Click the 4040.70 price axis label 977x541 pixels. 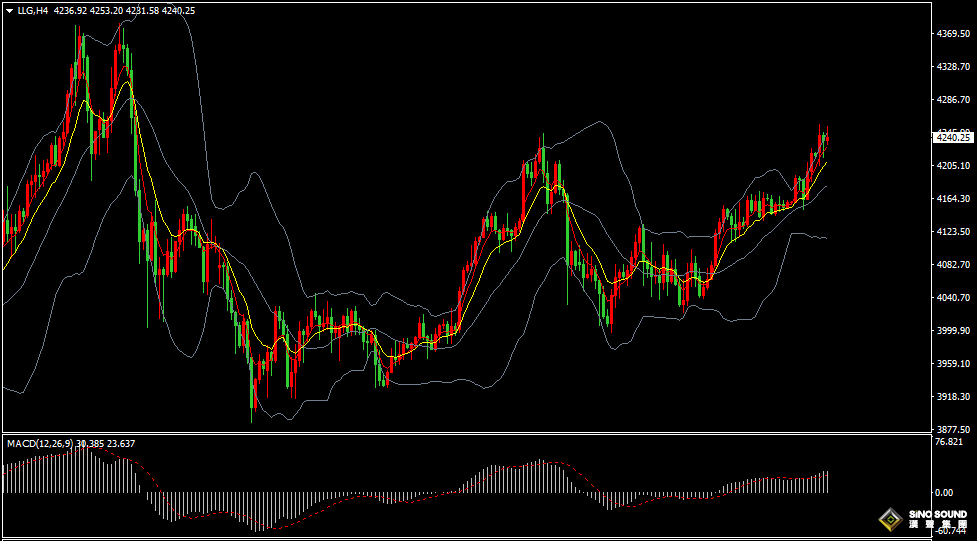click(953, 298)
